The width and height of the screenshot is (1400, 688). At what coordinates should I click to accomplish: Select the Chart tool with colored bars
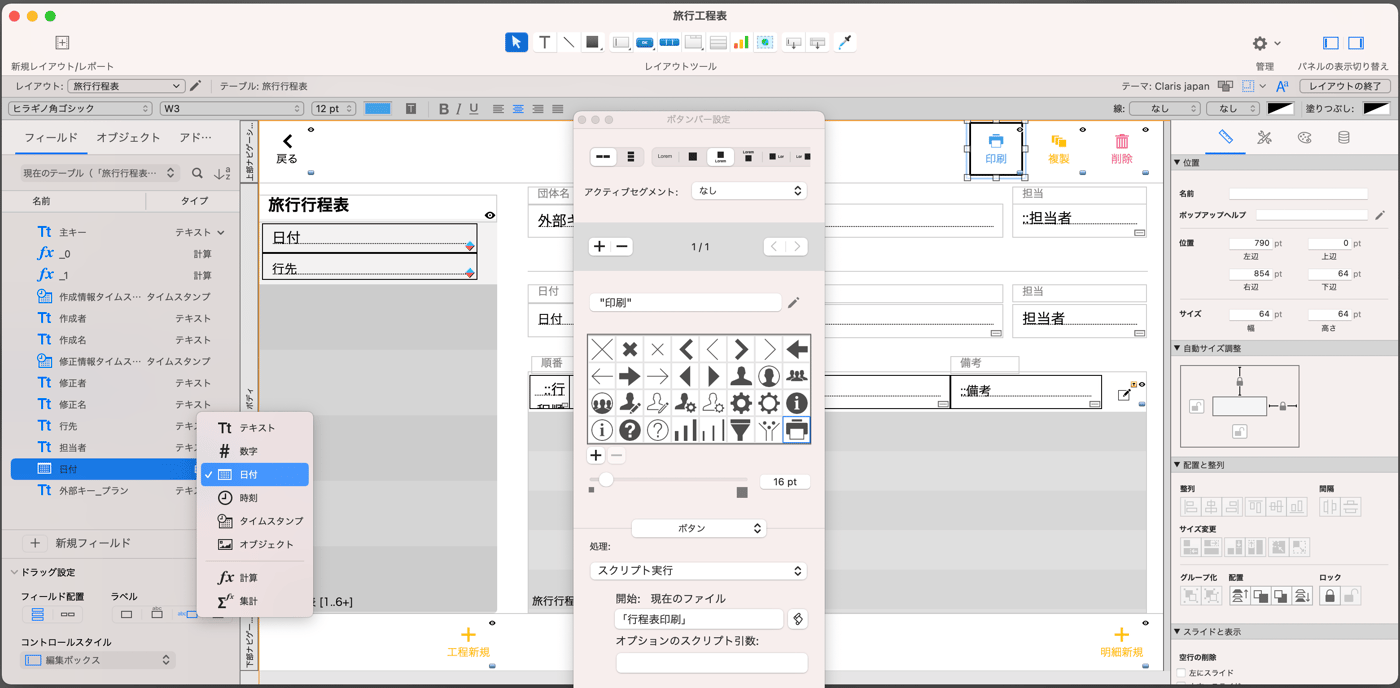[x=741, y=42]
